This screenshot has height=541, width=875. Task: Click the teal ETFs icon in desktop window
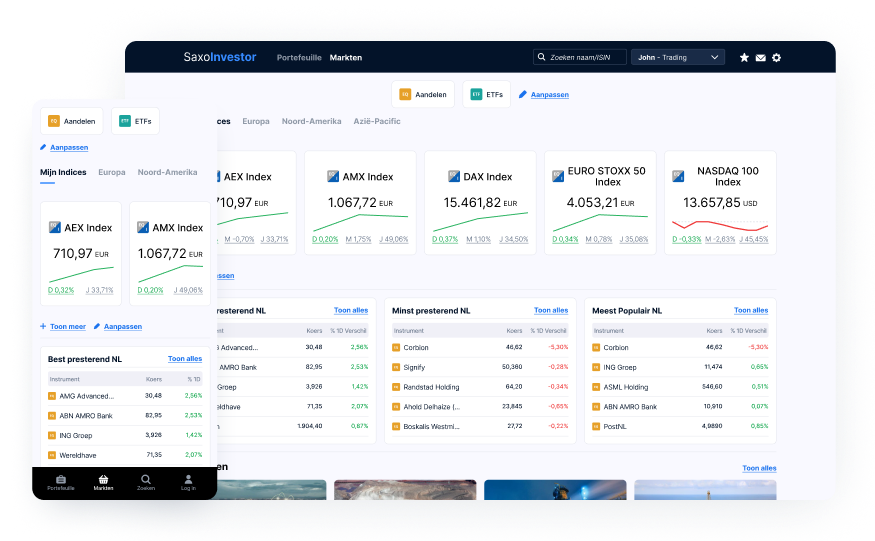click(476, 94)
